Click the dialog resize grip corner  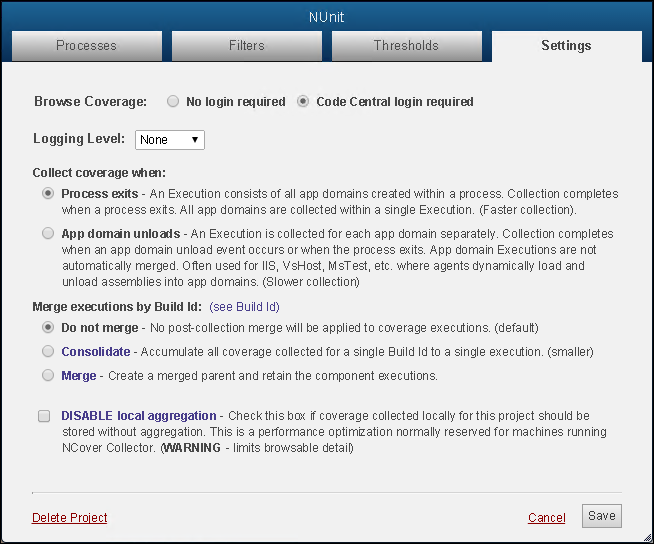point(647,538)
